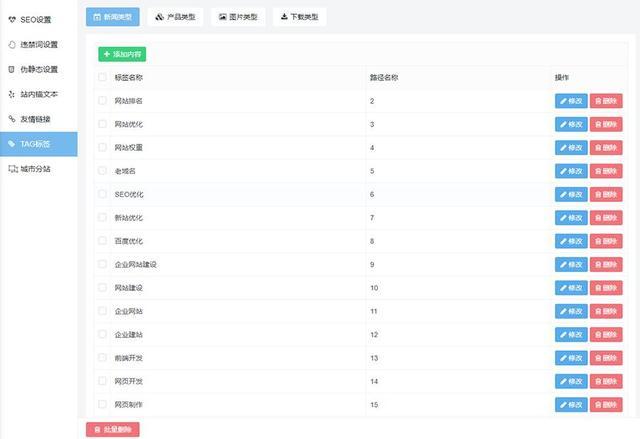
Task: Click 删除 for the 老域名 row
Action: [x=606, y=171]
